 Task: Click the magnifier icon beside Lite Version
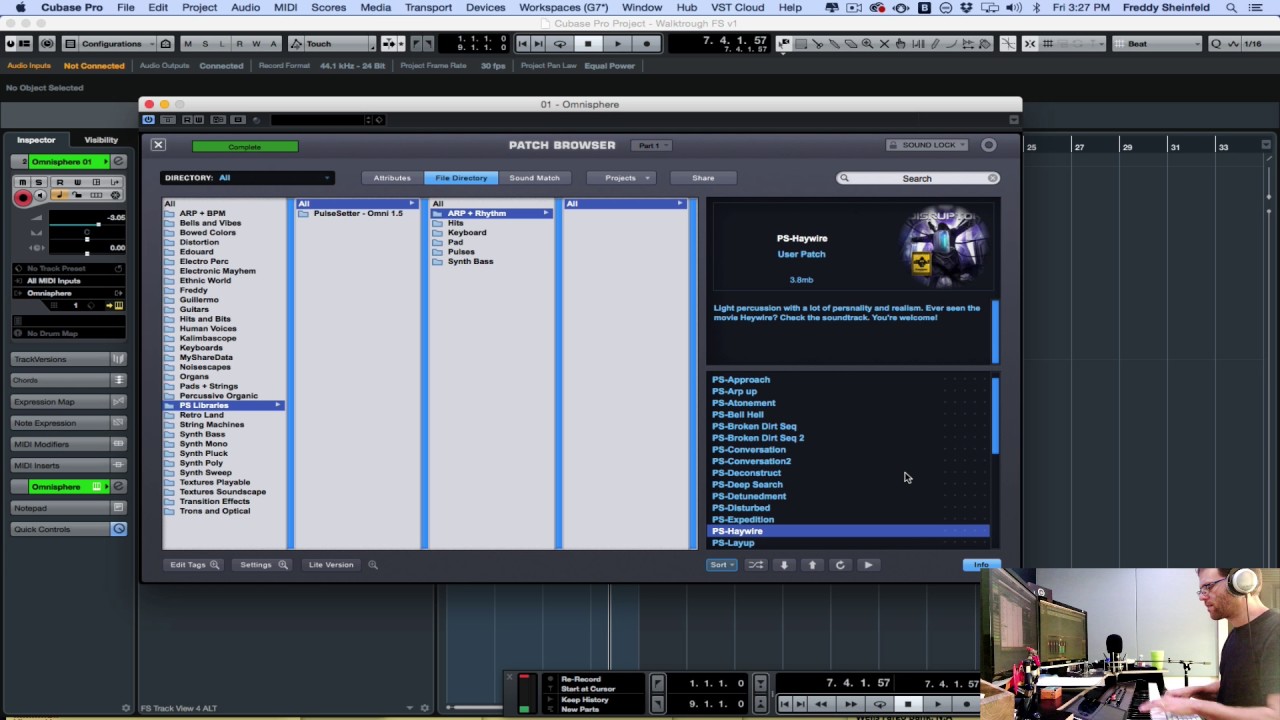[x=373, y=565]
